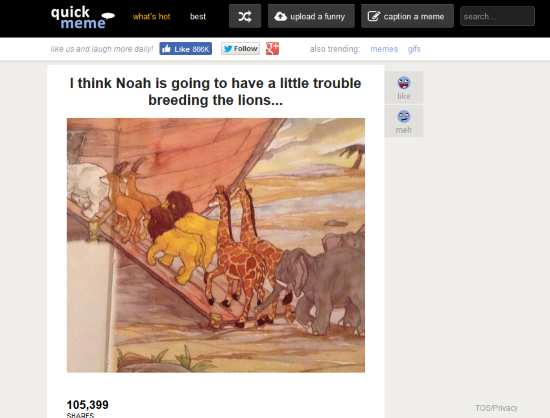Open the "best" tab
The height and width of the screenshot is (418, 550).
click(x=198, y=16)
